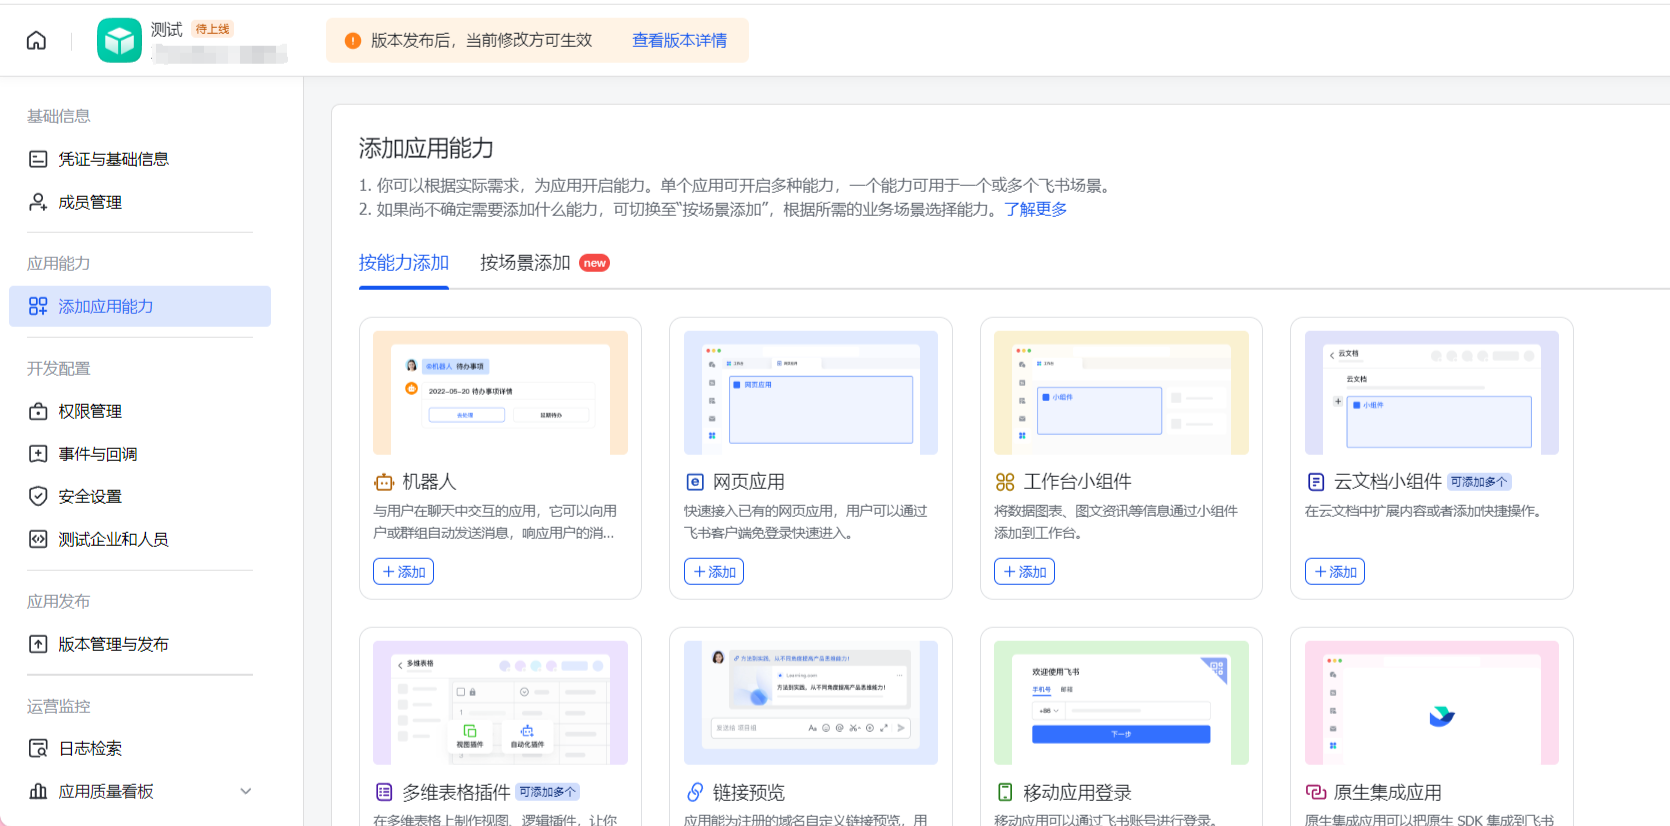This screenshot has height=826, width=1670.
Task: Click 添加 under 云文档小组件
Action: click(x=1334, y=571)
